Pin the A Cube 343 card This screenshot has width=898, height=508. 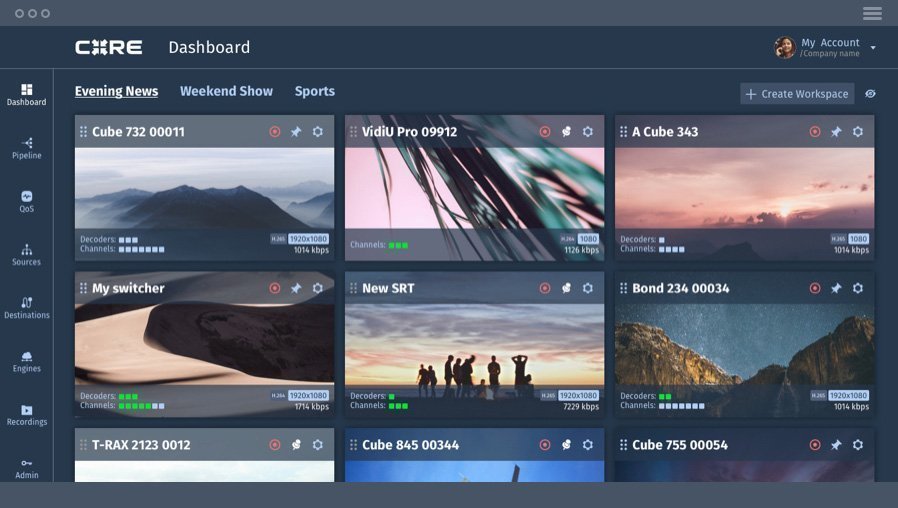[836, 132]
